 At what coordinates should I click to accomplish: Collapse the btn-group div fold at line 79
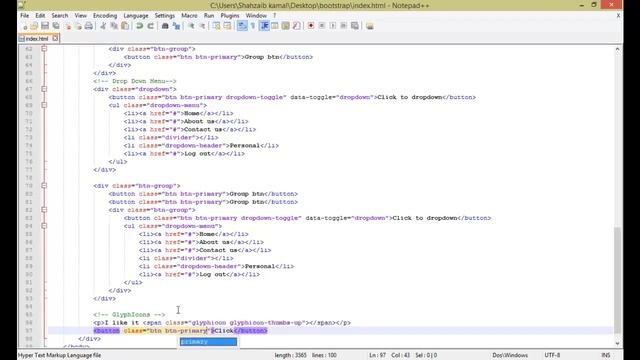(x=44, y=185)
